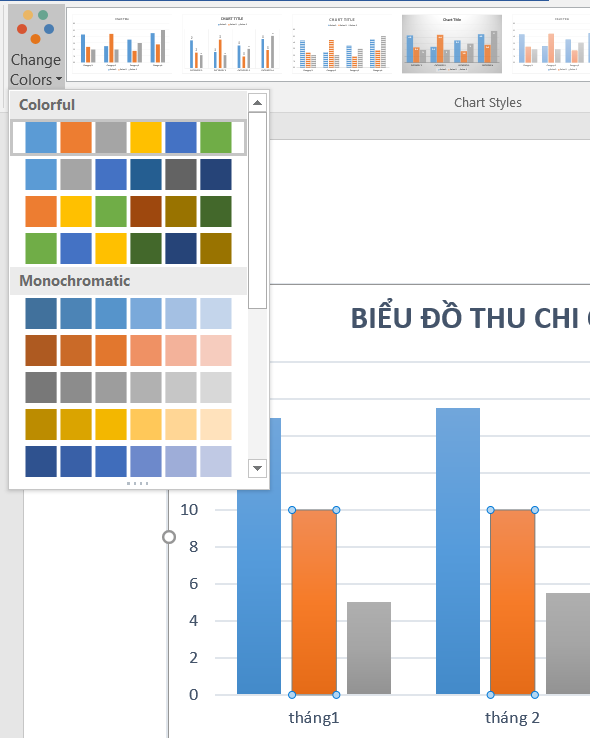Open the Change Colors dropdown

36,47
